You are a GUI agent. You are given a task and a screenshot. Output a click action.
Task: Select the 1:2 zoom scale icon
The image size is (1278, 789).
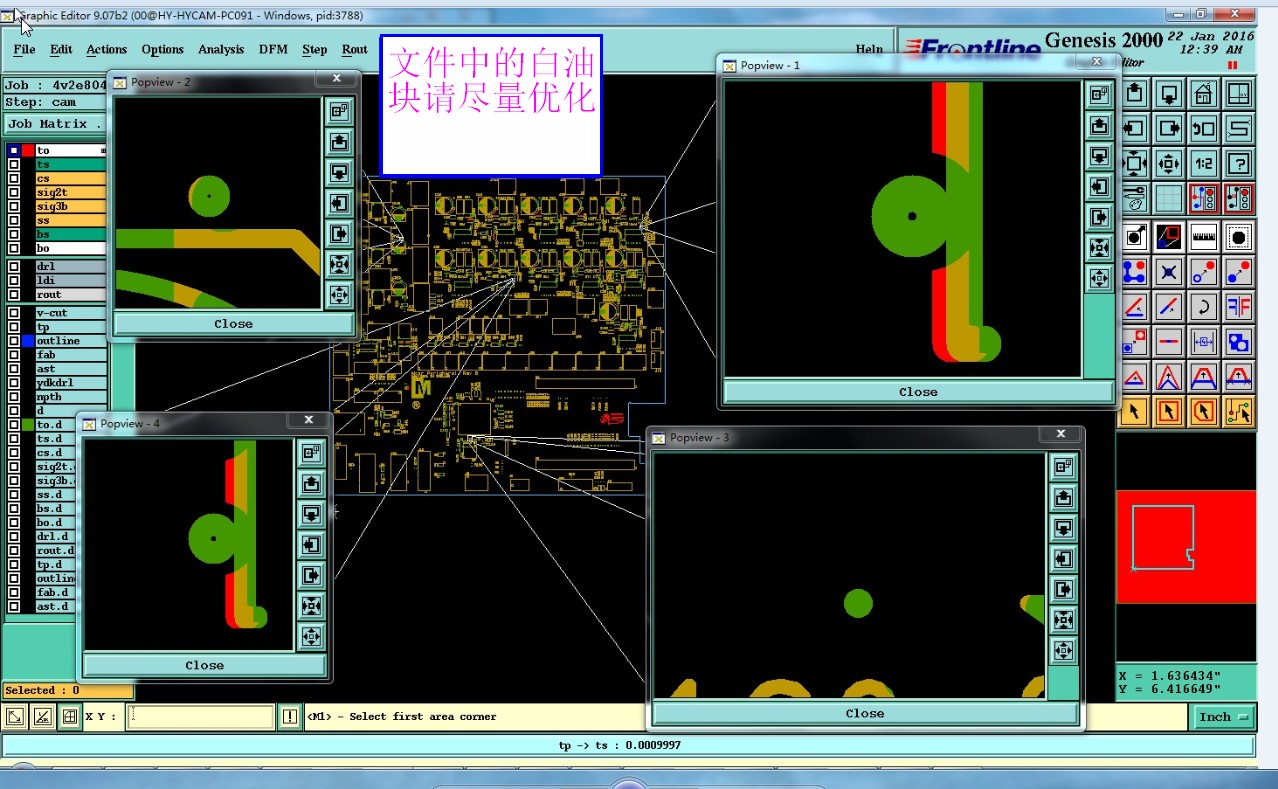coord(1204,163)
